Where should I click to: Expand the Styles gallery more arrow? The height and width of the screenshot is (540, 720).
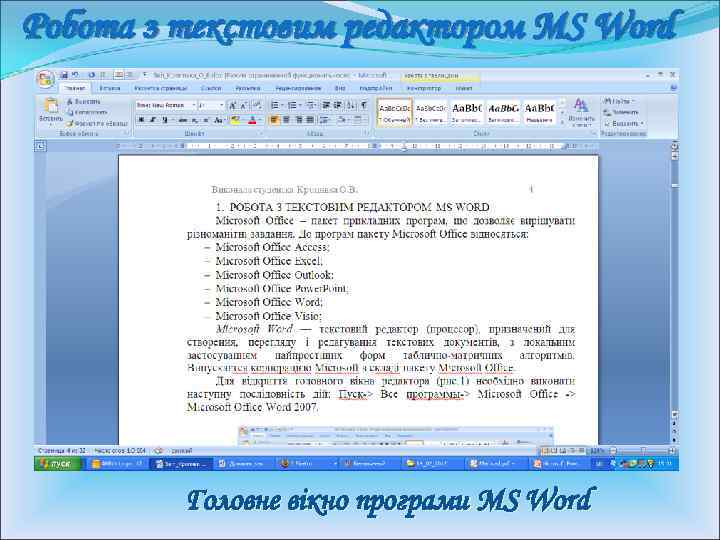562,123
